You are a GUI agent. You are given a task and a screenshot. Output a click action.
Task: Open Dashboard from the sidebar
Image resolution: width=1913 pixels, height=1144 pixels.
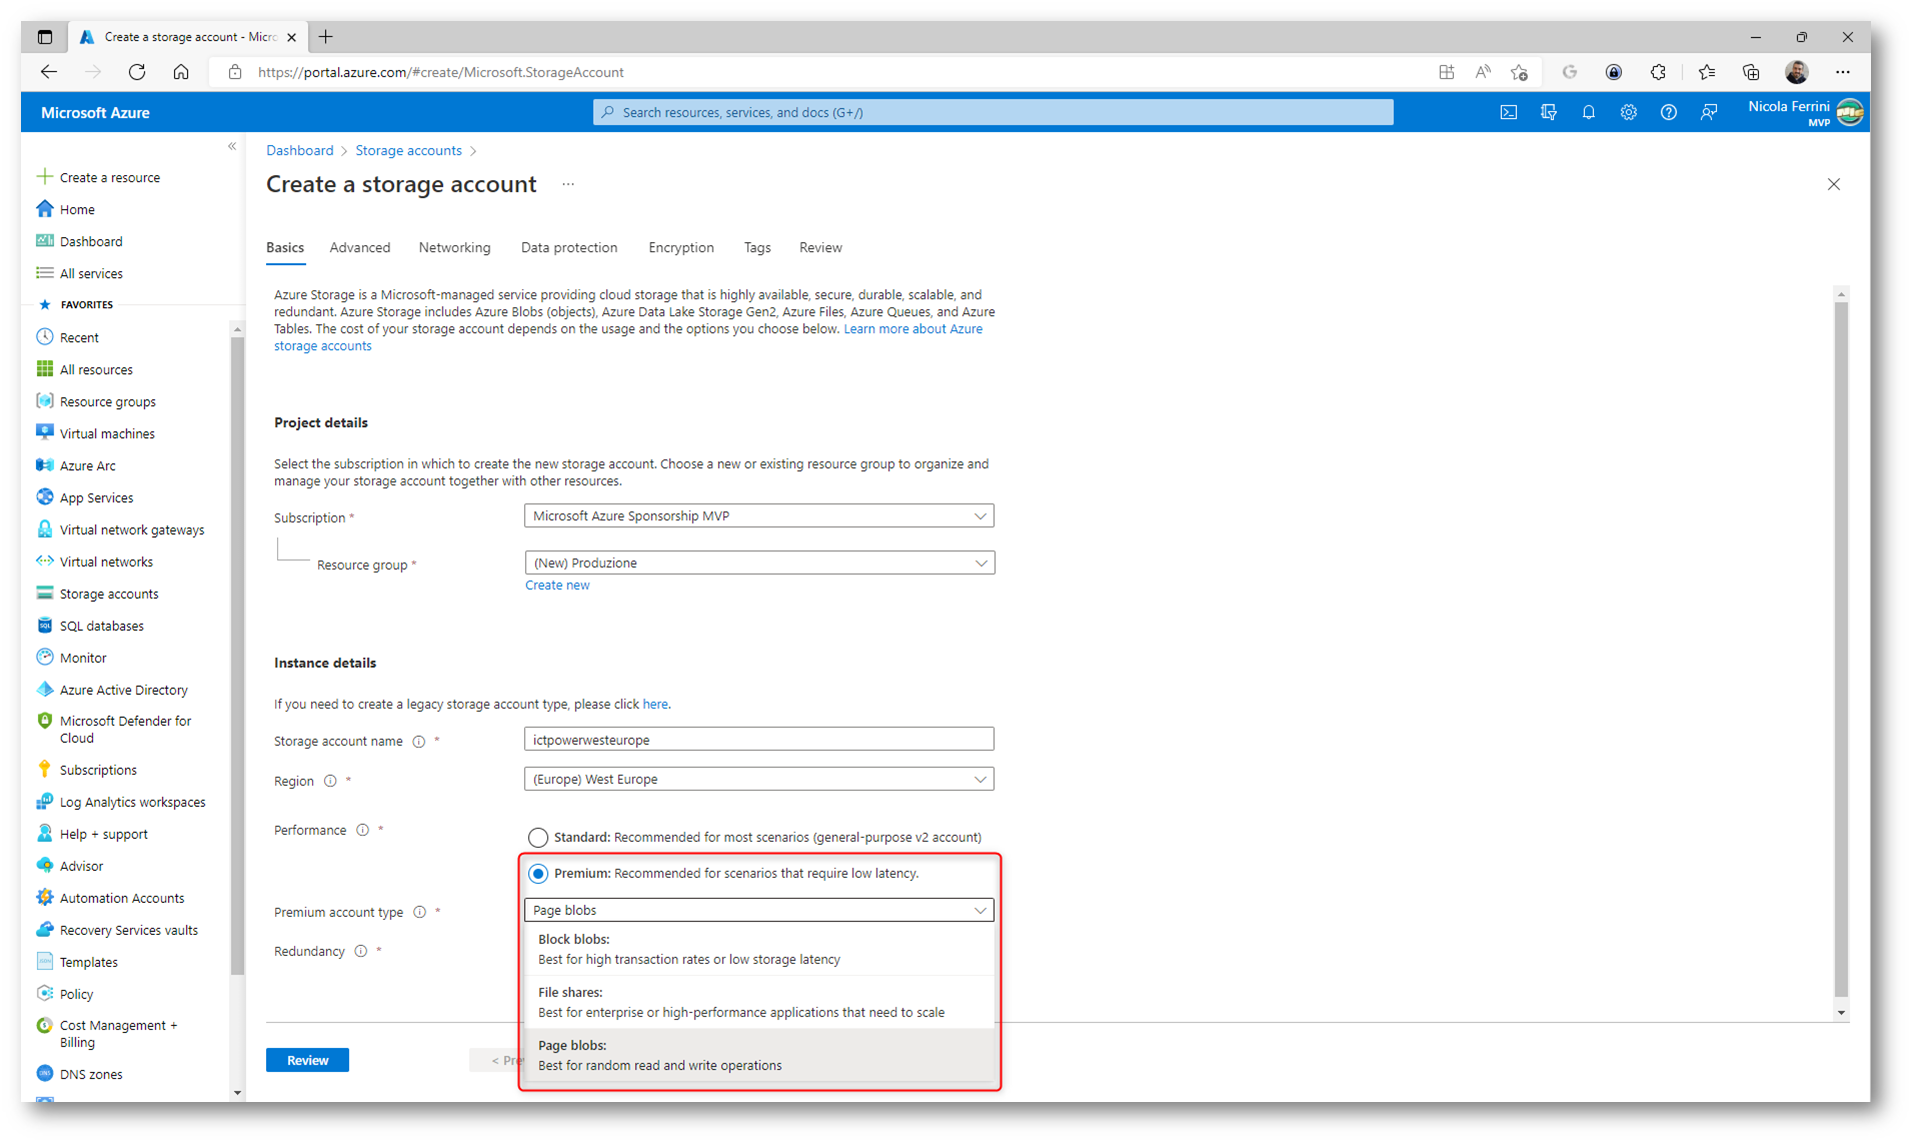(x=91, y=241)
